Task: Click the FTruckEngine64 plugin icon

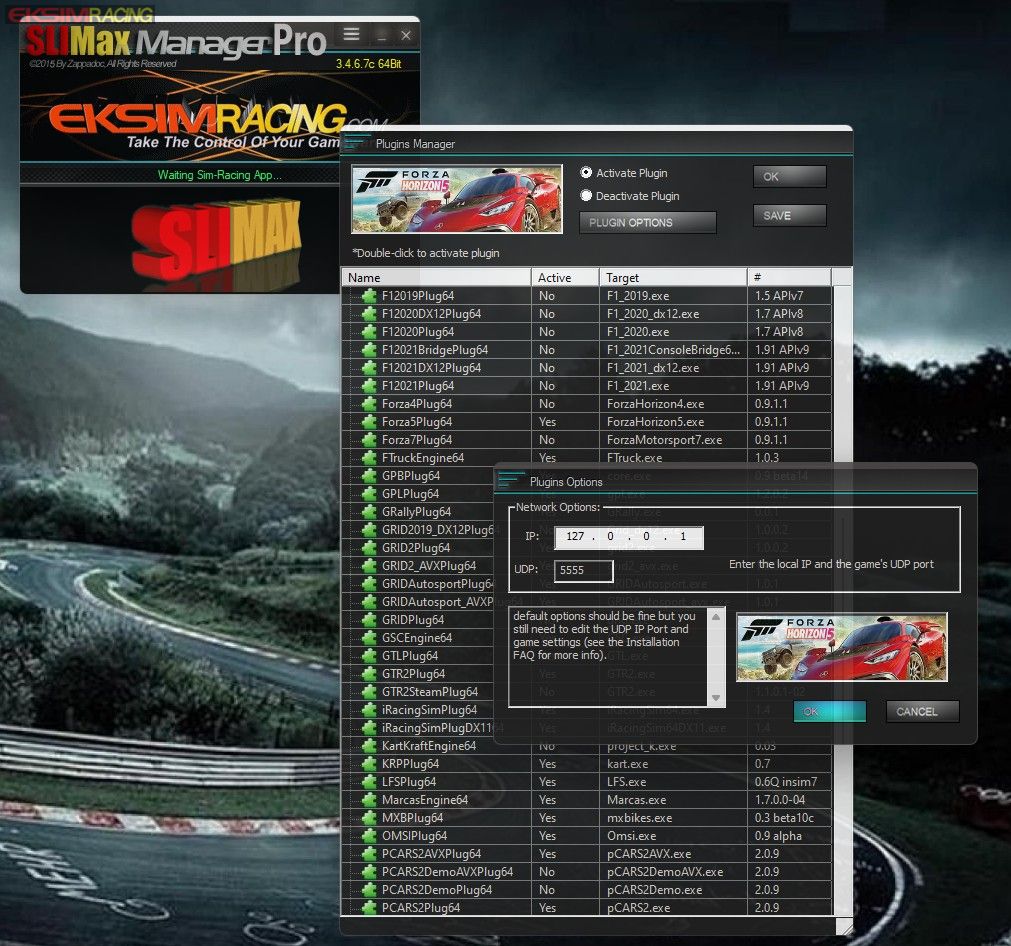Action: coord(369,458)
